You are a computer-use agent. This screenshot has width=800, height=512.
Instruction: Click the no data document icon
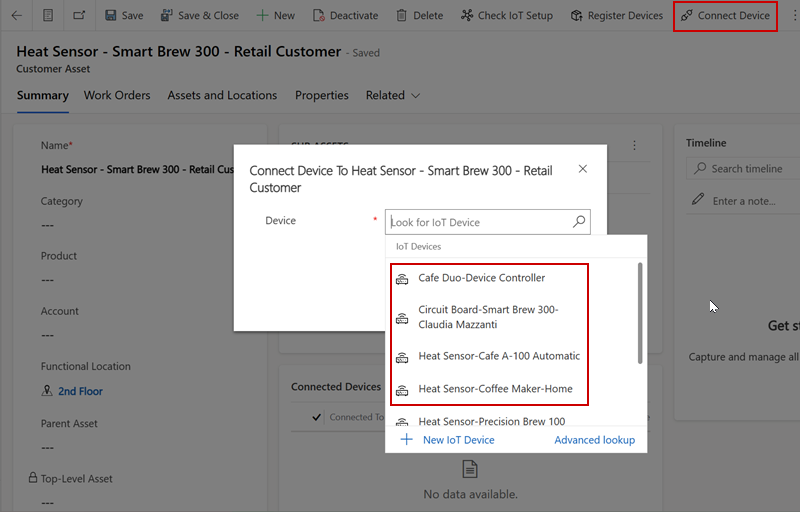click(x=470, y=469)
